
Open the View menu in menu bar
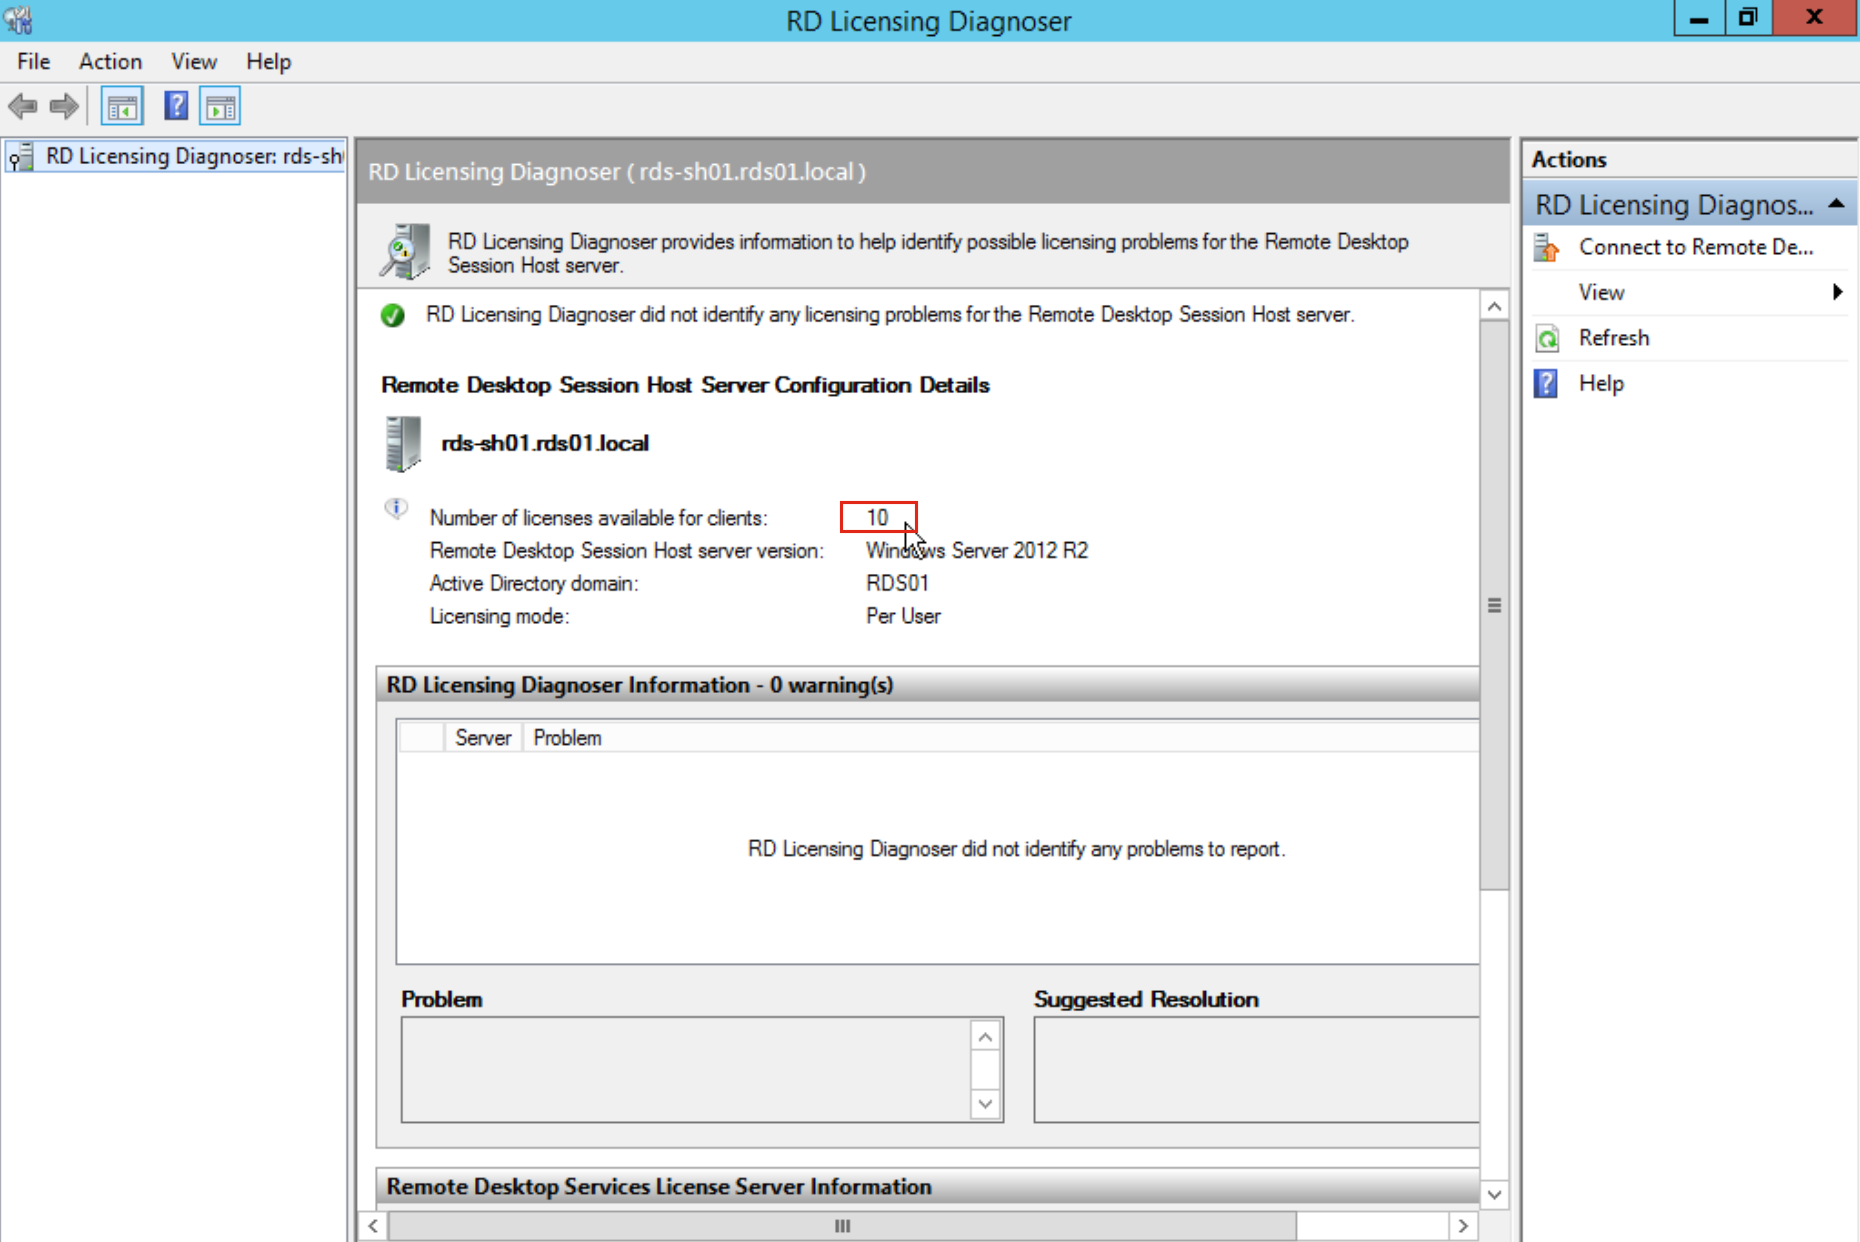click(x=194, y=62)
